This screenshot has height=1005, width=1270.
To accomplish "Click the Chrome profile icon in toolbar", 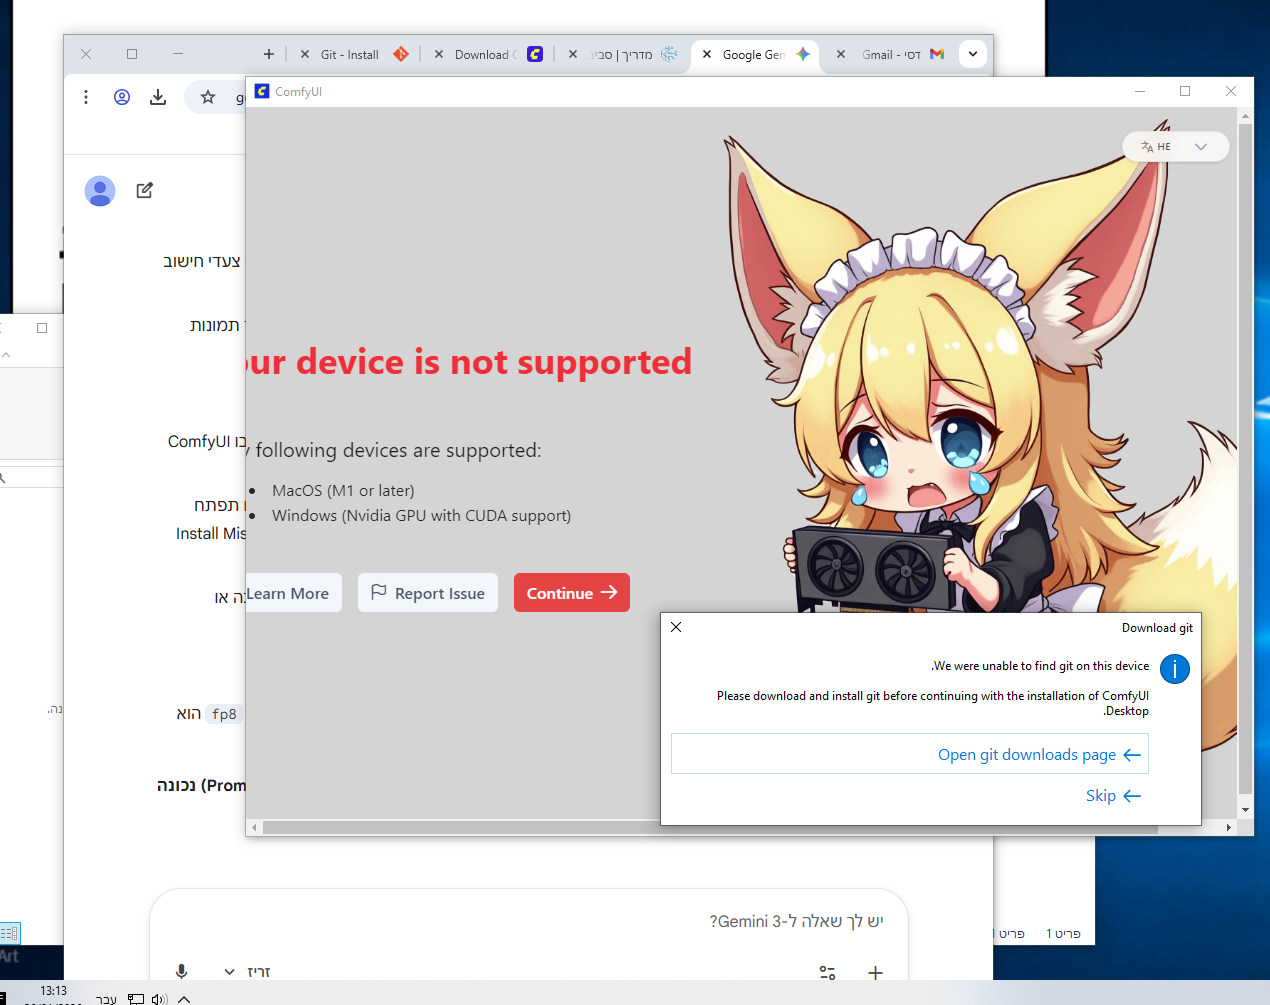I will pyautogui.click(x=122, y=97).
